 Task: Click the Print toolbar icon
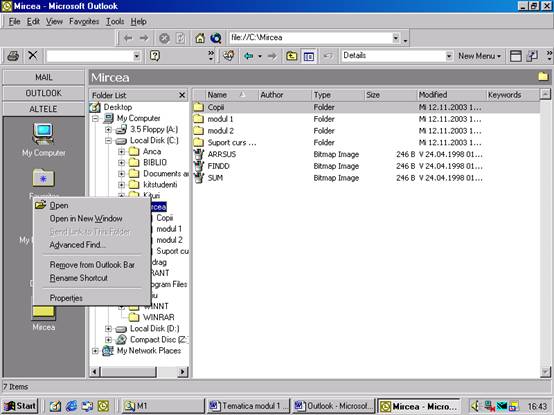click(13, 56)
